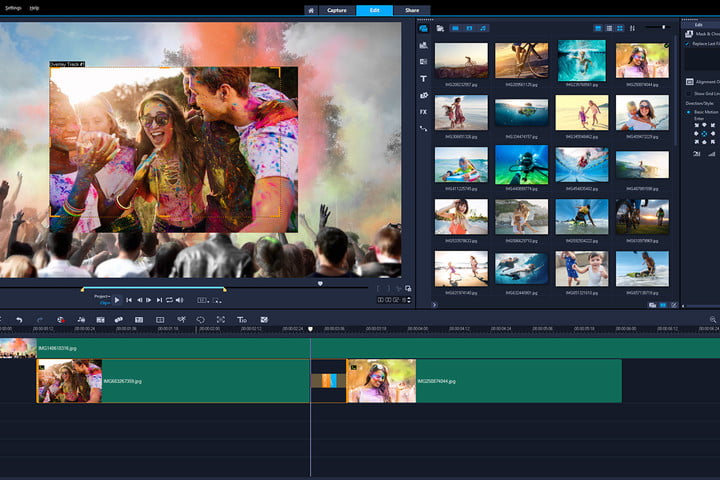Jump to the end of the preview
Image resolution: width=720 pixels, height=480 pixels.
click(x=159, y=300)
